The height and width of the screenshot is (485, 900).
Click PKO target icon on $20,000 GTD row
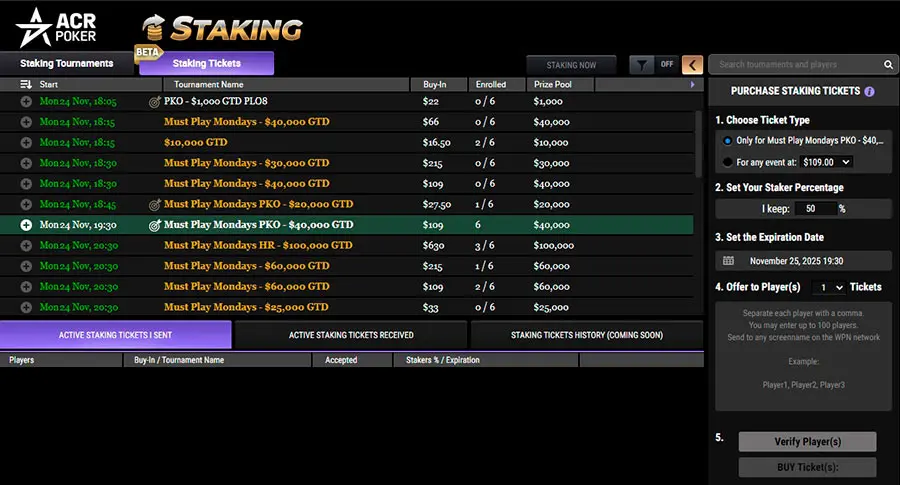pyautogui.click(x=154, y=204)
